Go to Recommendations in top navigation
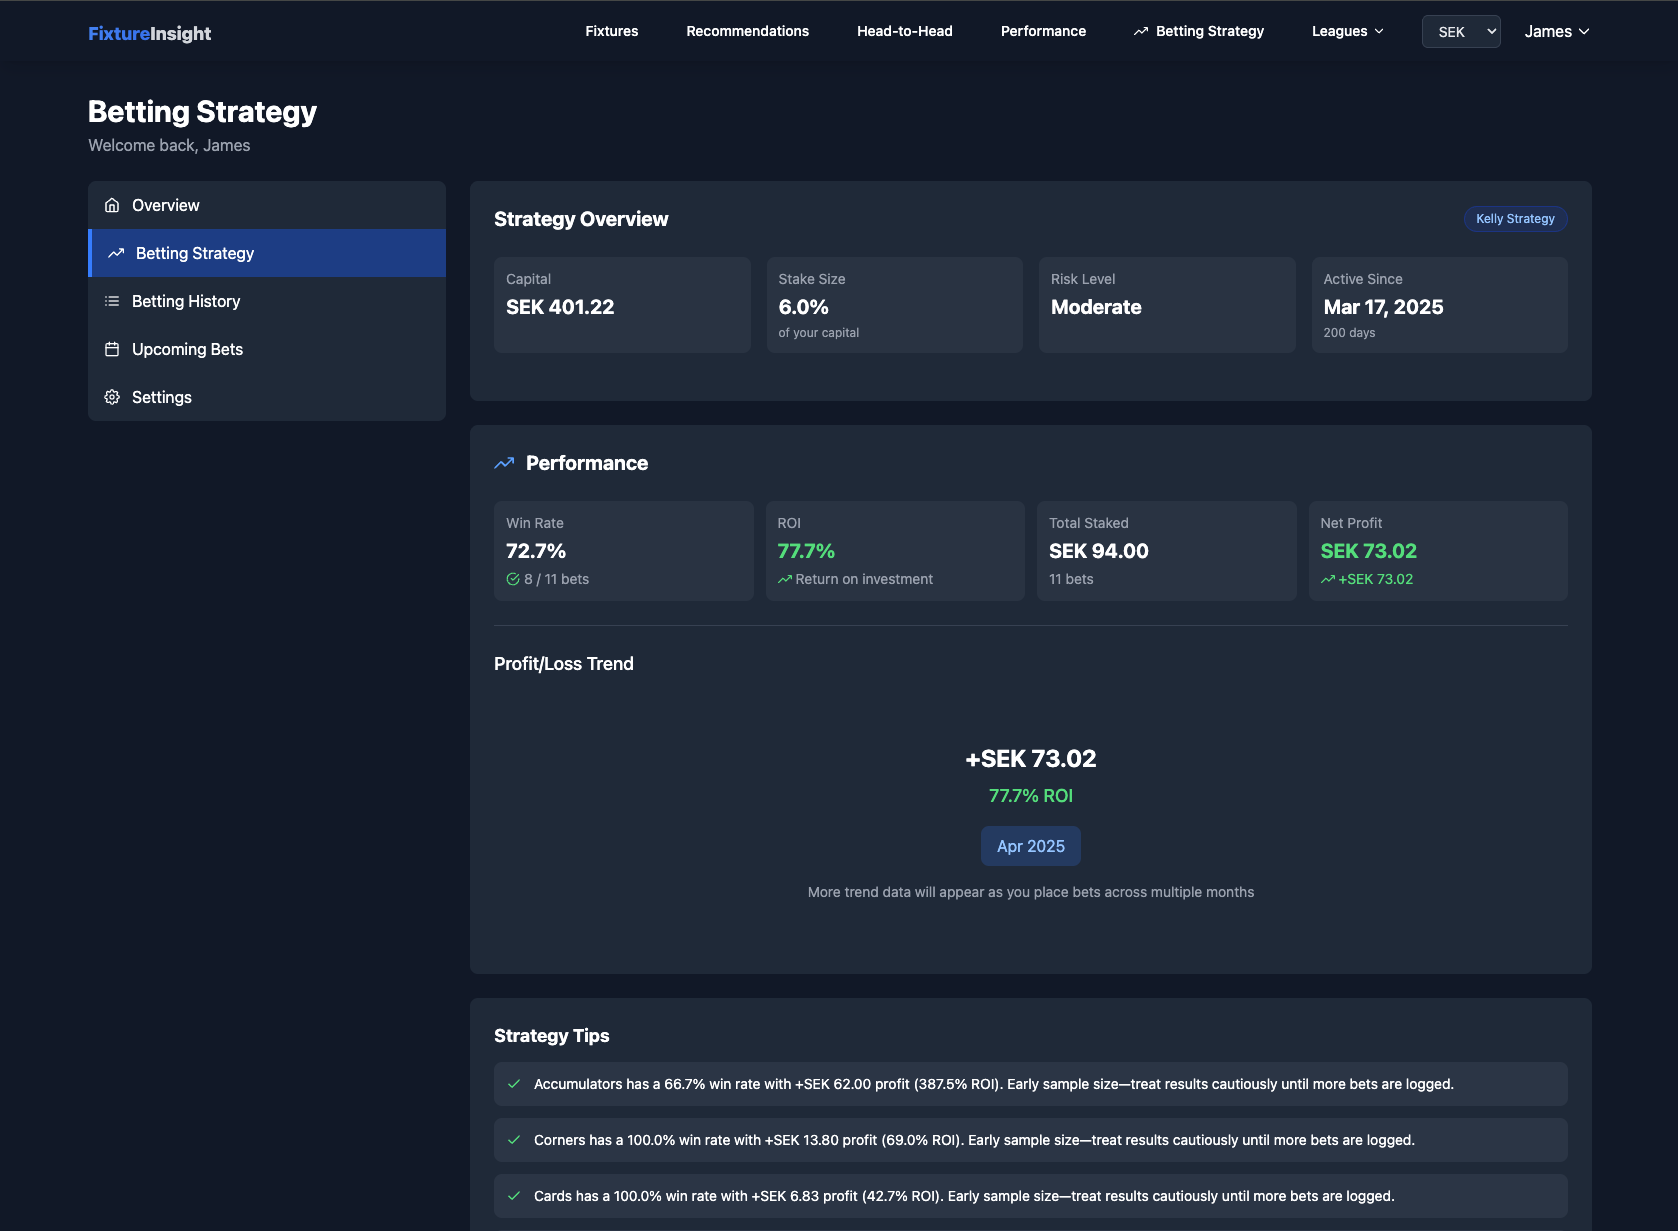 point(747,31)
